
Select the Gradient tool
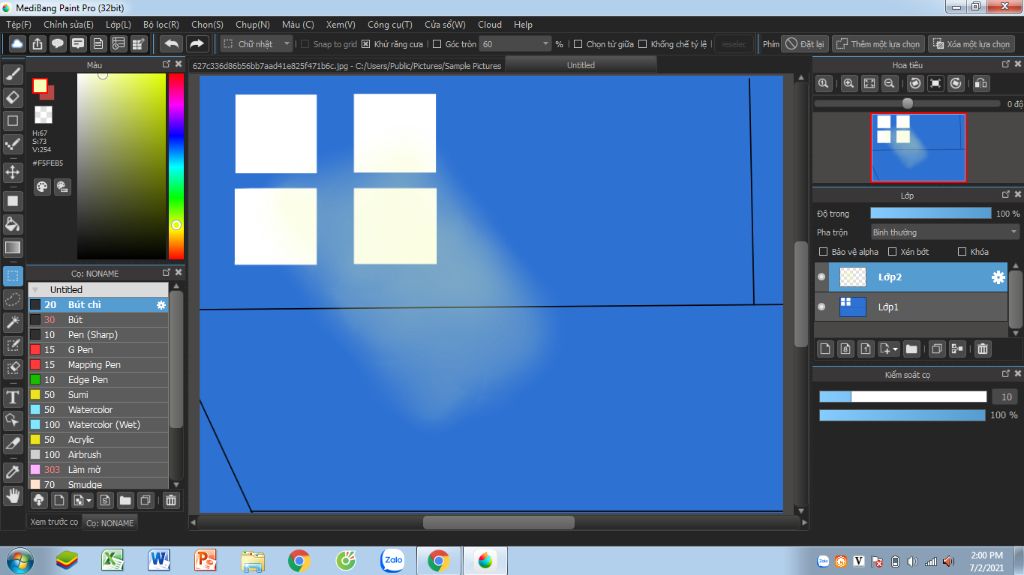point(12,248)
